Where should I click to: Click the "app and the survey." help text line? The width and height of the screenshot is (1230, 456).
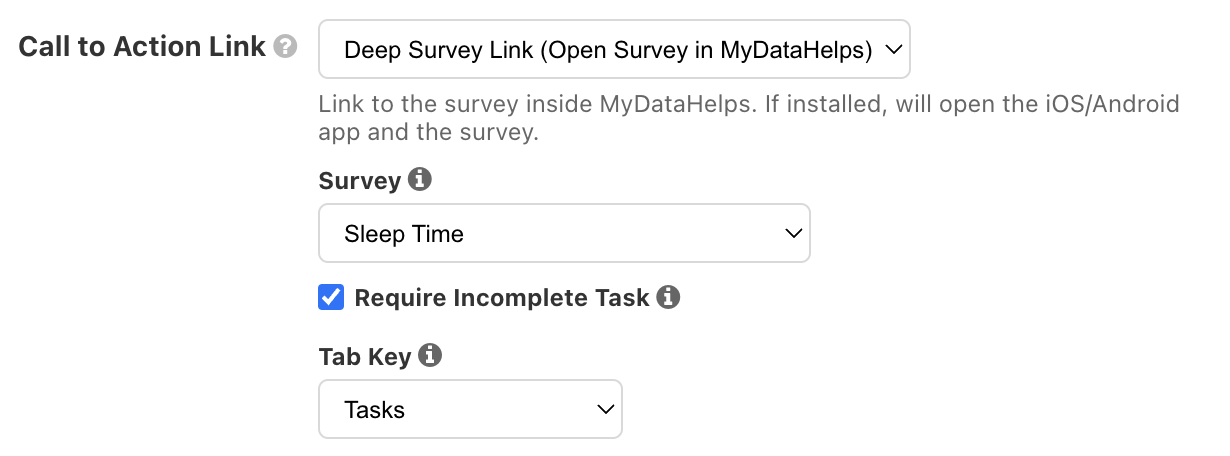[428, 132]
